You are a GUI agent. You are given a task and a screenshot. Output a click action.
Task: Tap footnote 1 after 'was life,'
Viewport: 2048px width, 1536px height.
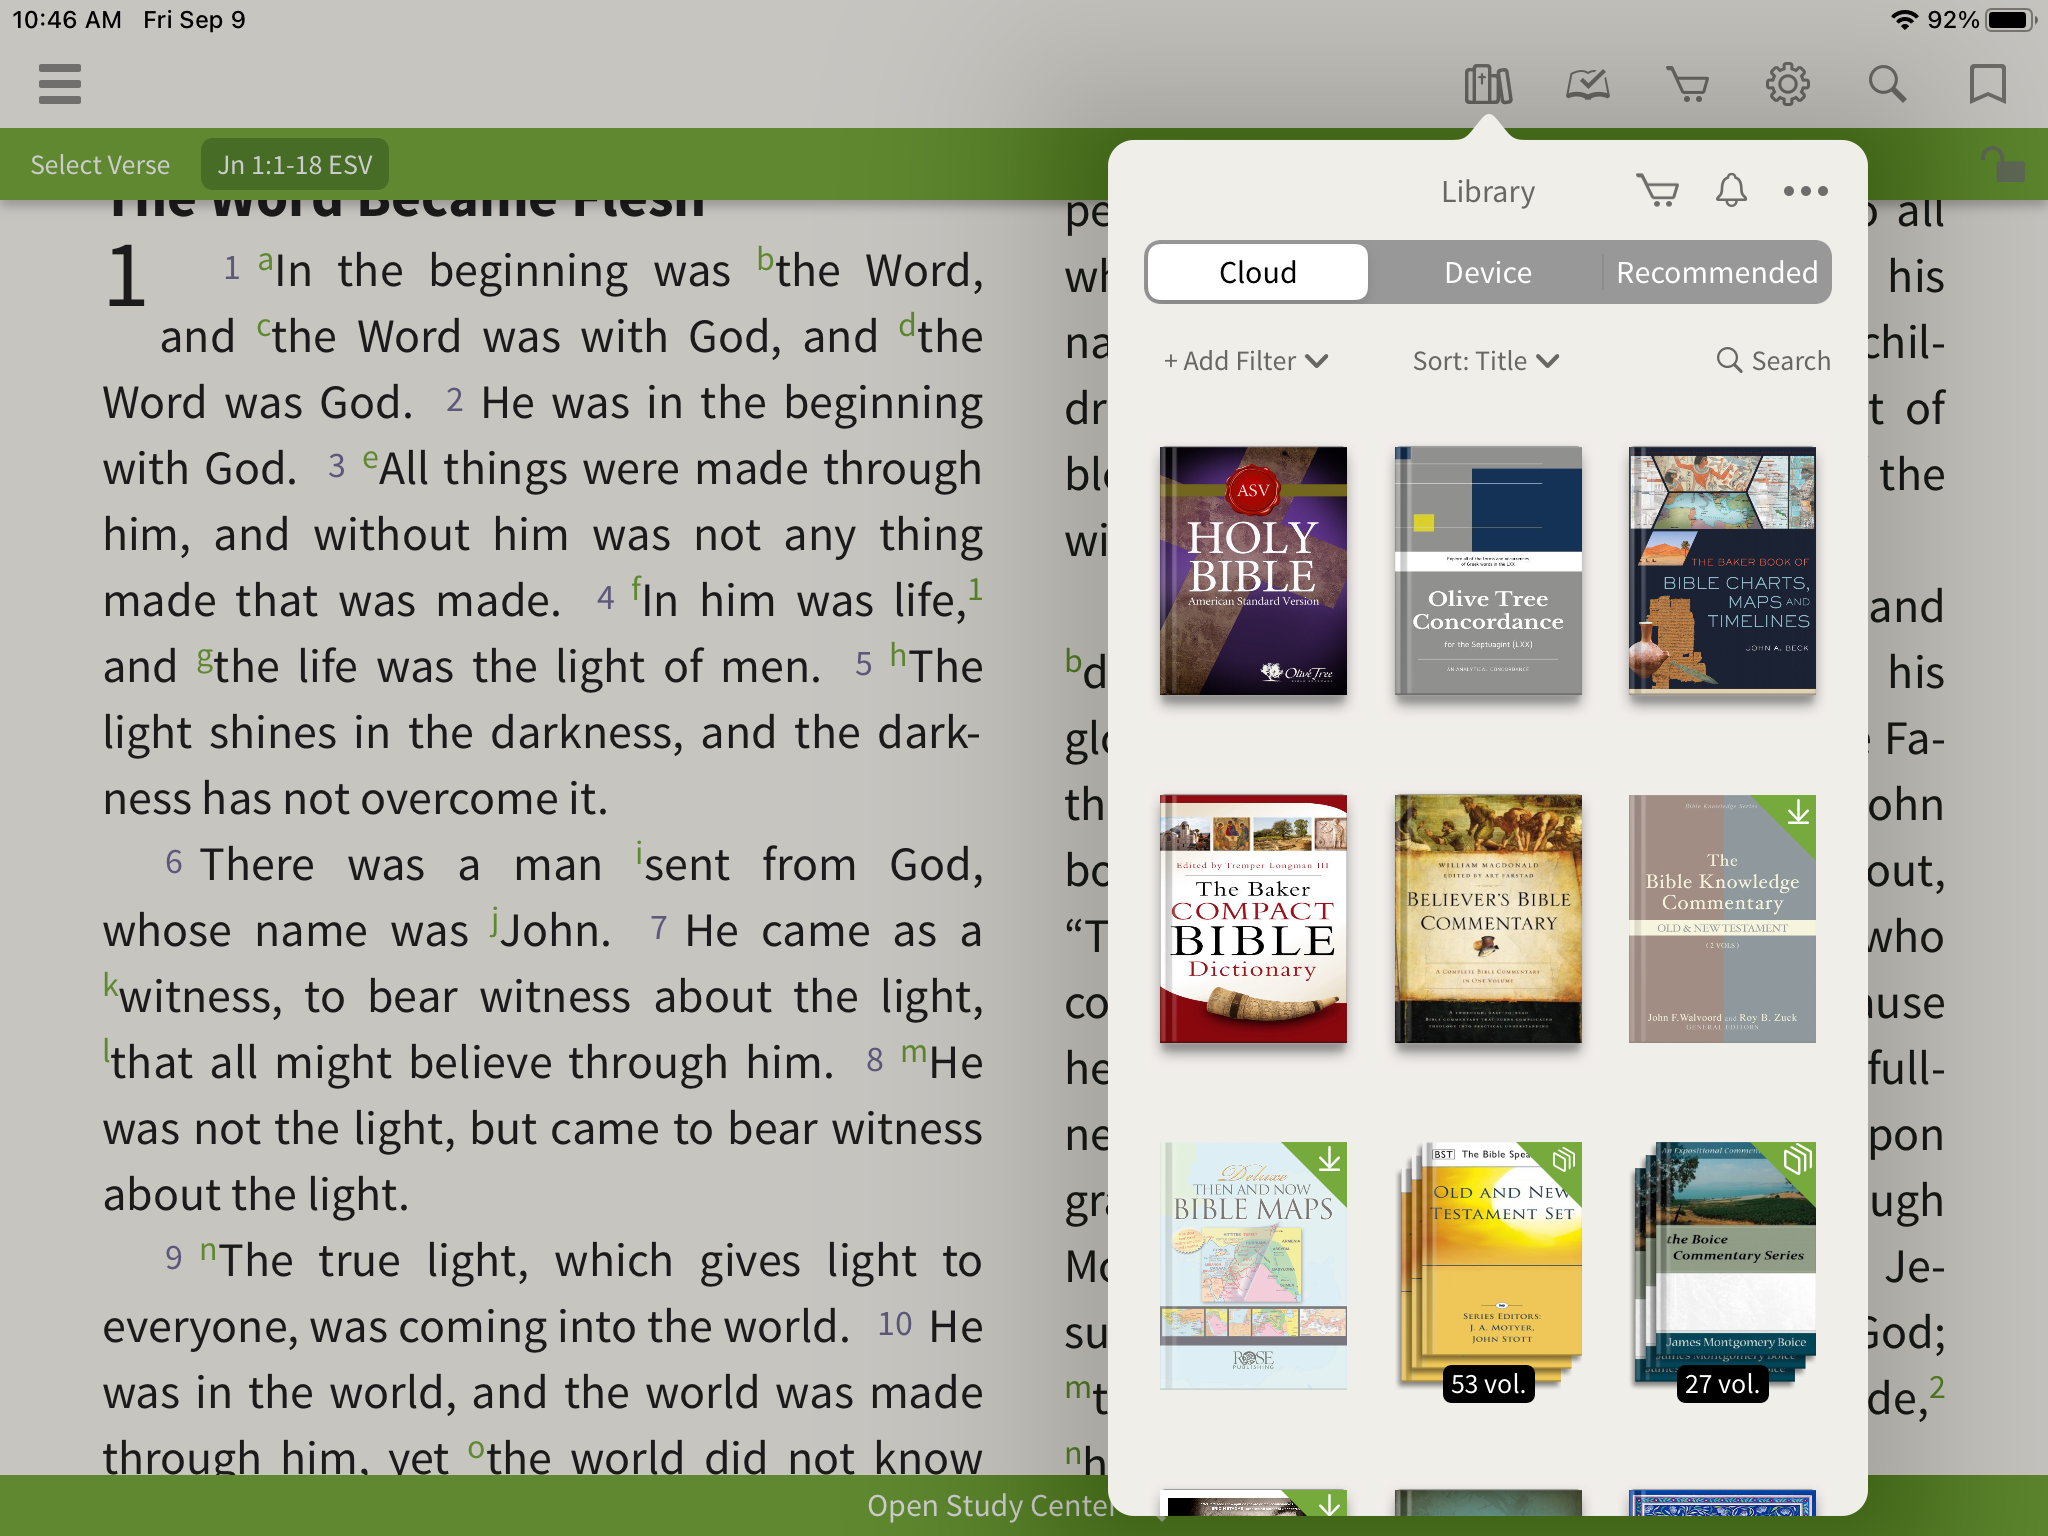[976, 589]
